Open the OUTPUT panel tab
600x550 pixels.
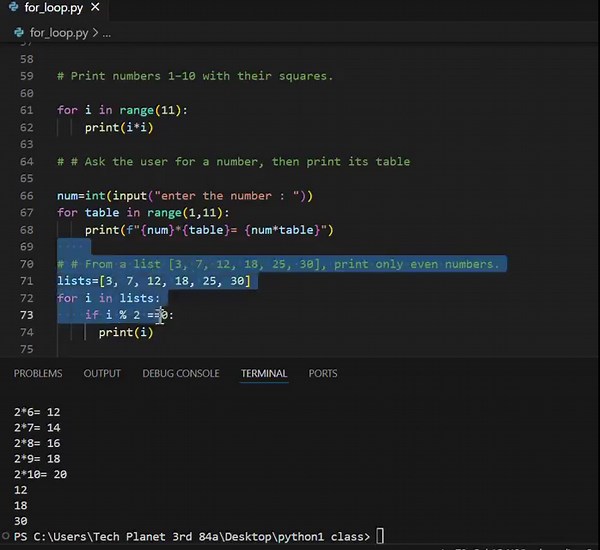tap(102, 373)
